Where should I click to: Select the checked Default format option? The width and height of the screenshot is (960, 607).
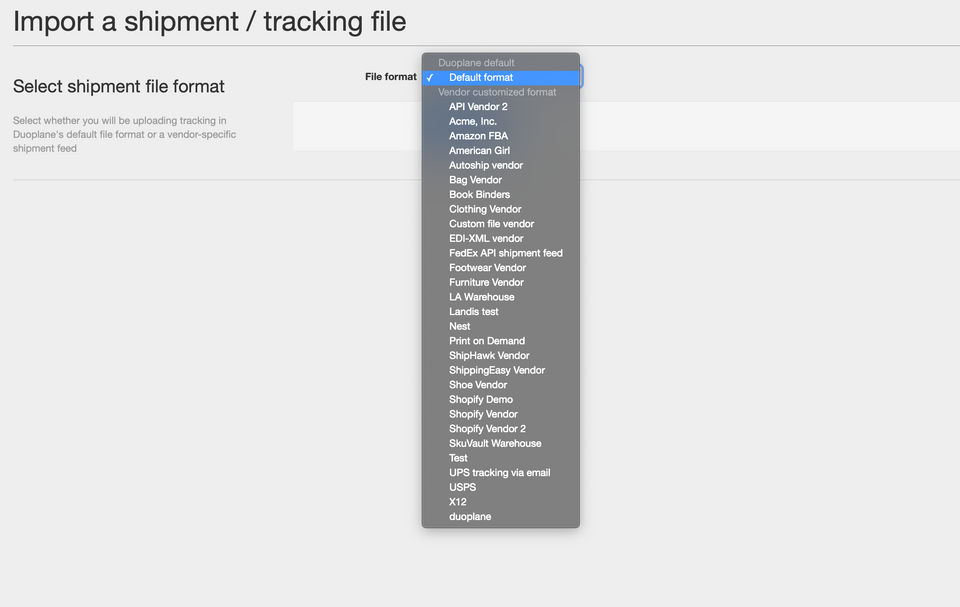point(481,77)
